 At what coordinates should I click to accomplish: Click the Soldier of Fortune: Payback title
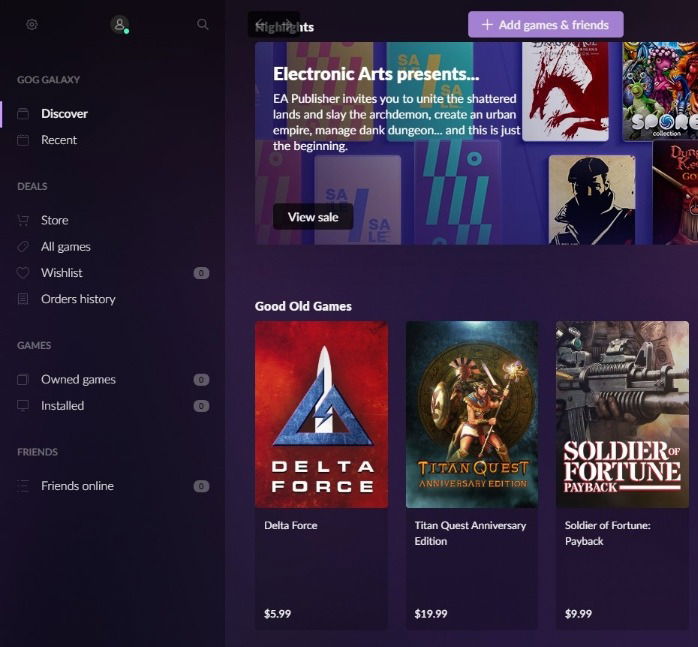(608, 533)
